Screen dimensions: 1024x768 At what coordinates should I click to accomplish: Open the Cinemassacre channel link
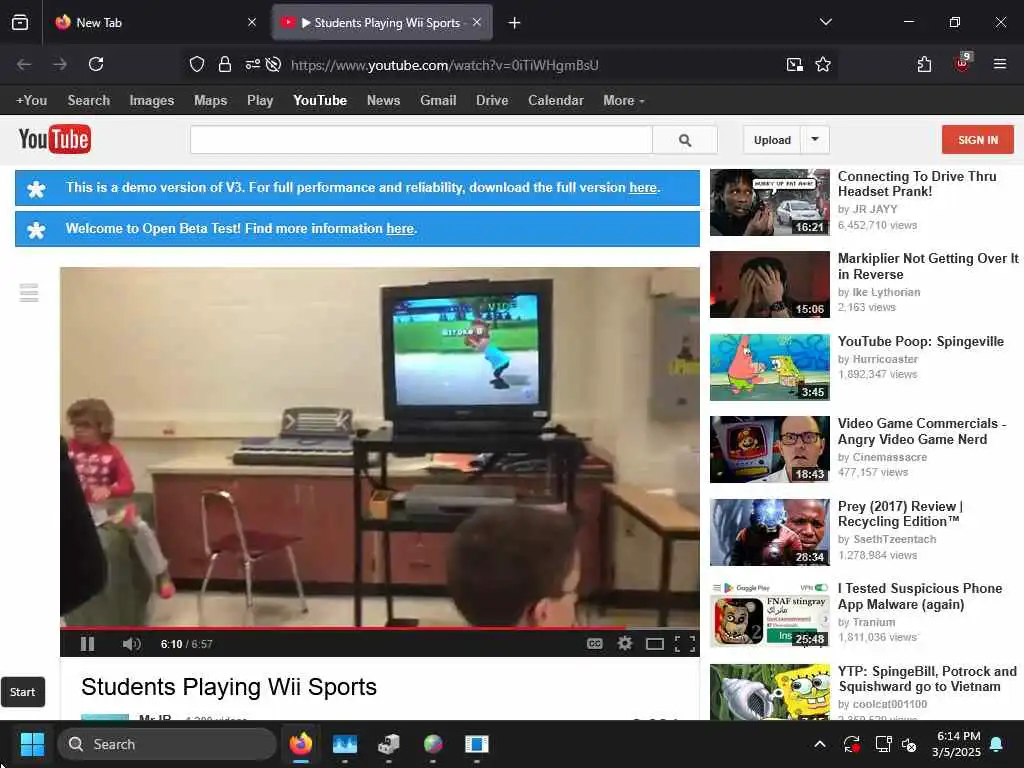coord(889,457)
